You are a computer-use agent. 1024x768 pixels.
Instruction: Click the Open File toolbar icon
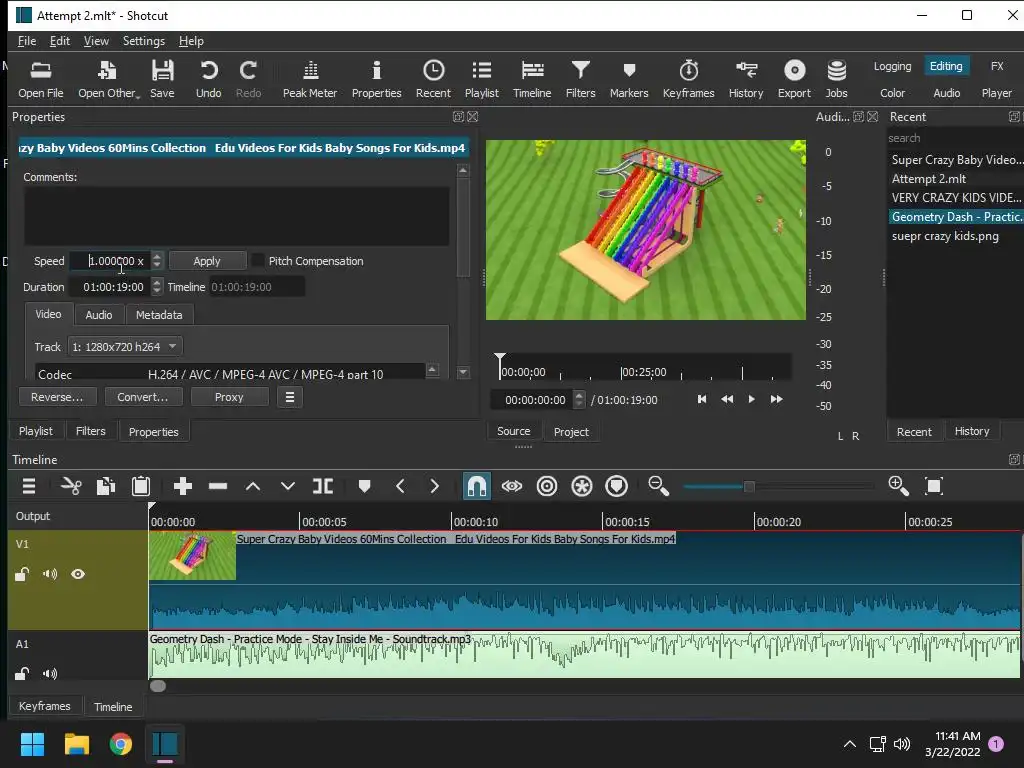coord(40,79)
